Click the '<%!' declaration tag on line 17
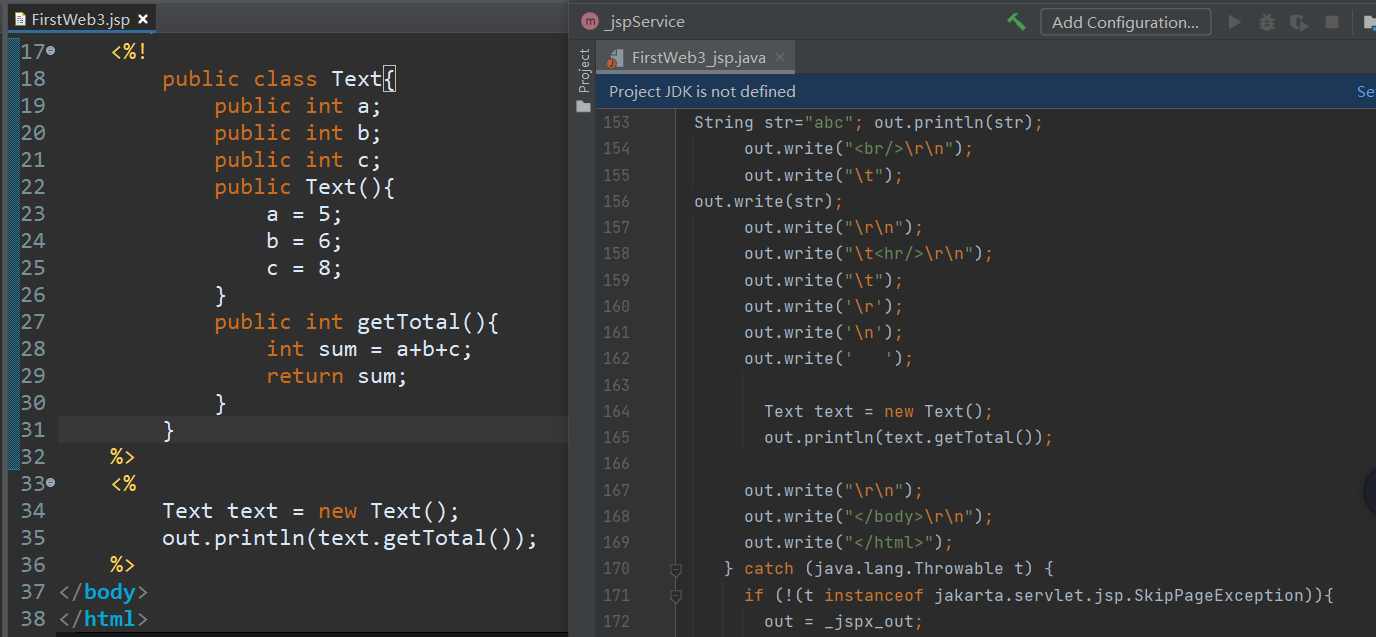The height and width of the screenshot is (637, 1376). [x=129, y=52]
